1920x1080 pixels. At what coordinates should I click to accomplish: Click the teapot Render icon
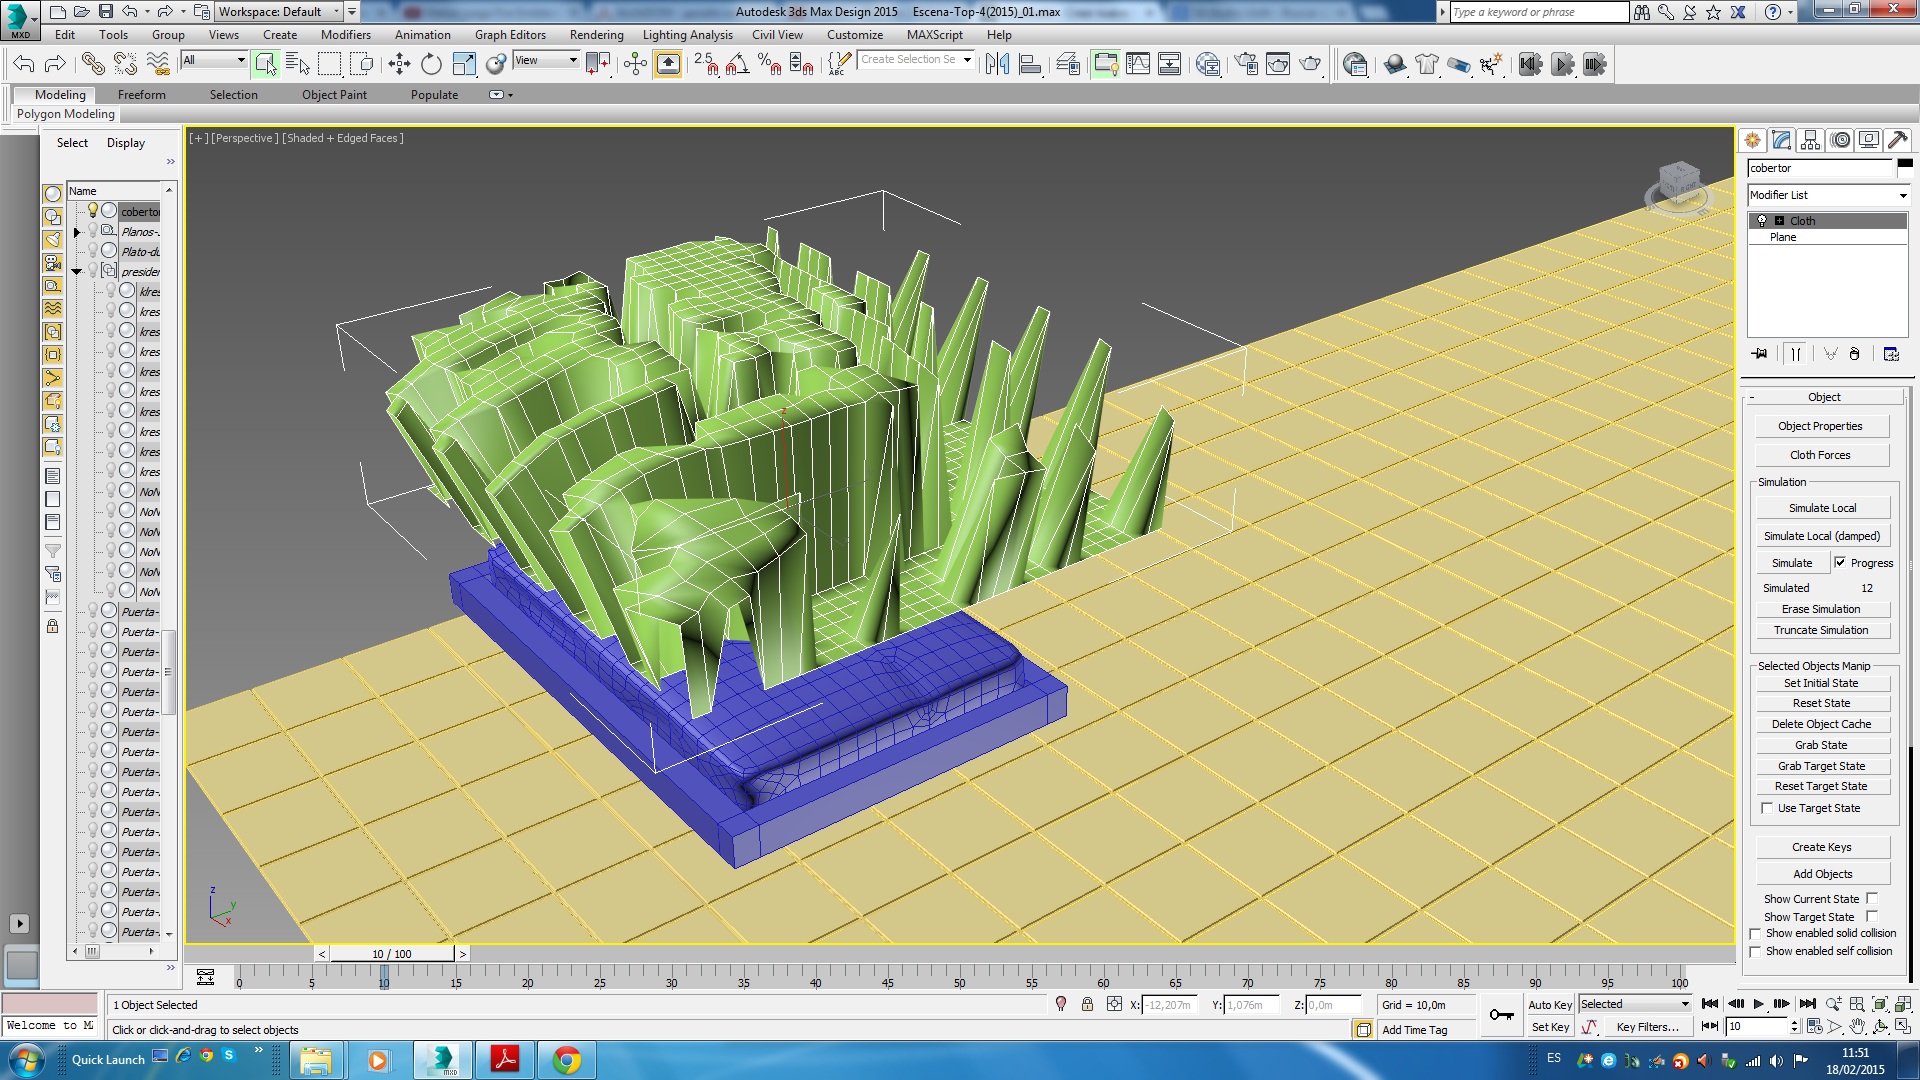click(1310, 65)
